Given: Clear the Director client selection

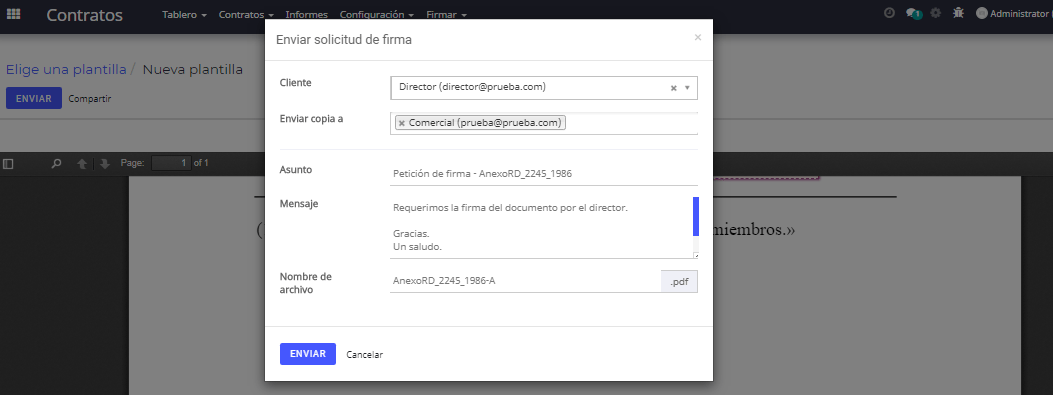Looking at the screenshot, I should tap(674, 88).
